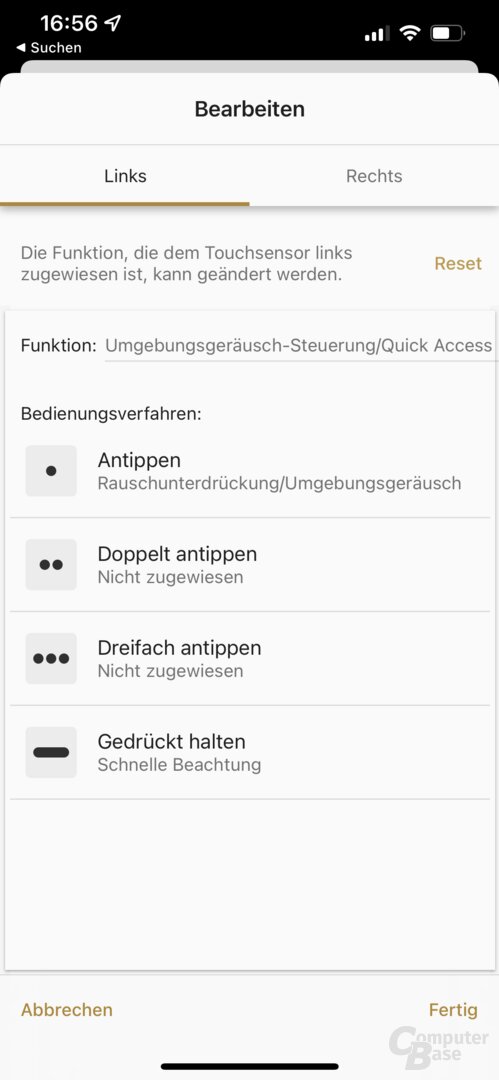This screenshot has width=499, height=1080.
Task: Tap the battery indicator icon
Action: click(x=448, y=32)
